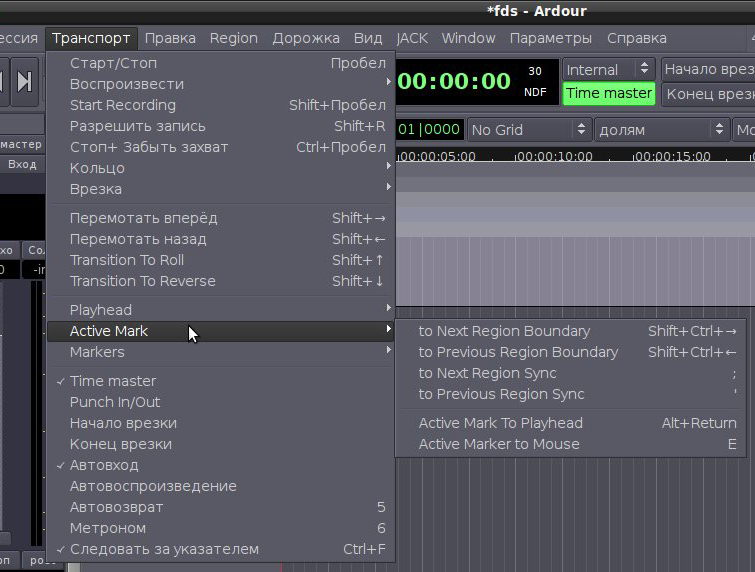Screen dimensions: 755x572
Task: Expand the Кольцо submenu
Action: point(221,168)
